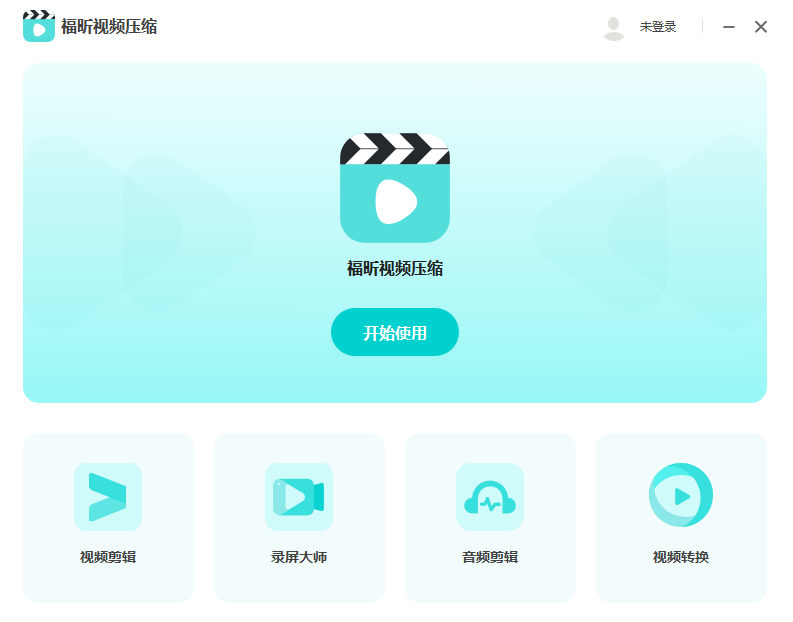Click 福昕视频压缩 title under the large icon
The height and width of the screenshot is (622, 793).
point(394,269)
